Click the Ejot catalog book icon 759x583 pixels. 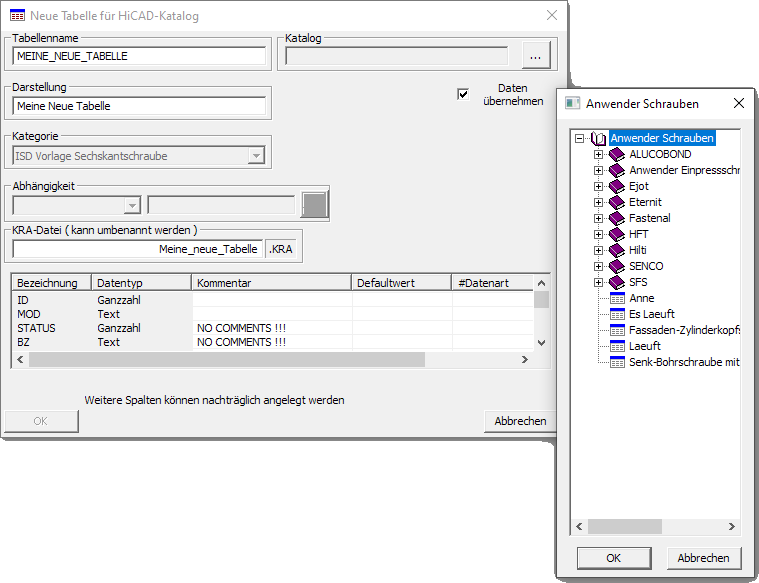pos(617,186)
